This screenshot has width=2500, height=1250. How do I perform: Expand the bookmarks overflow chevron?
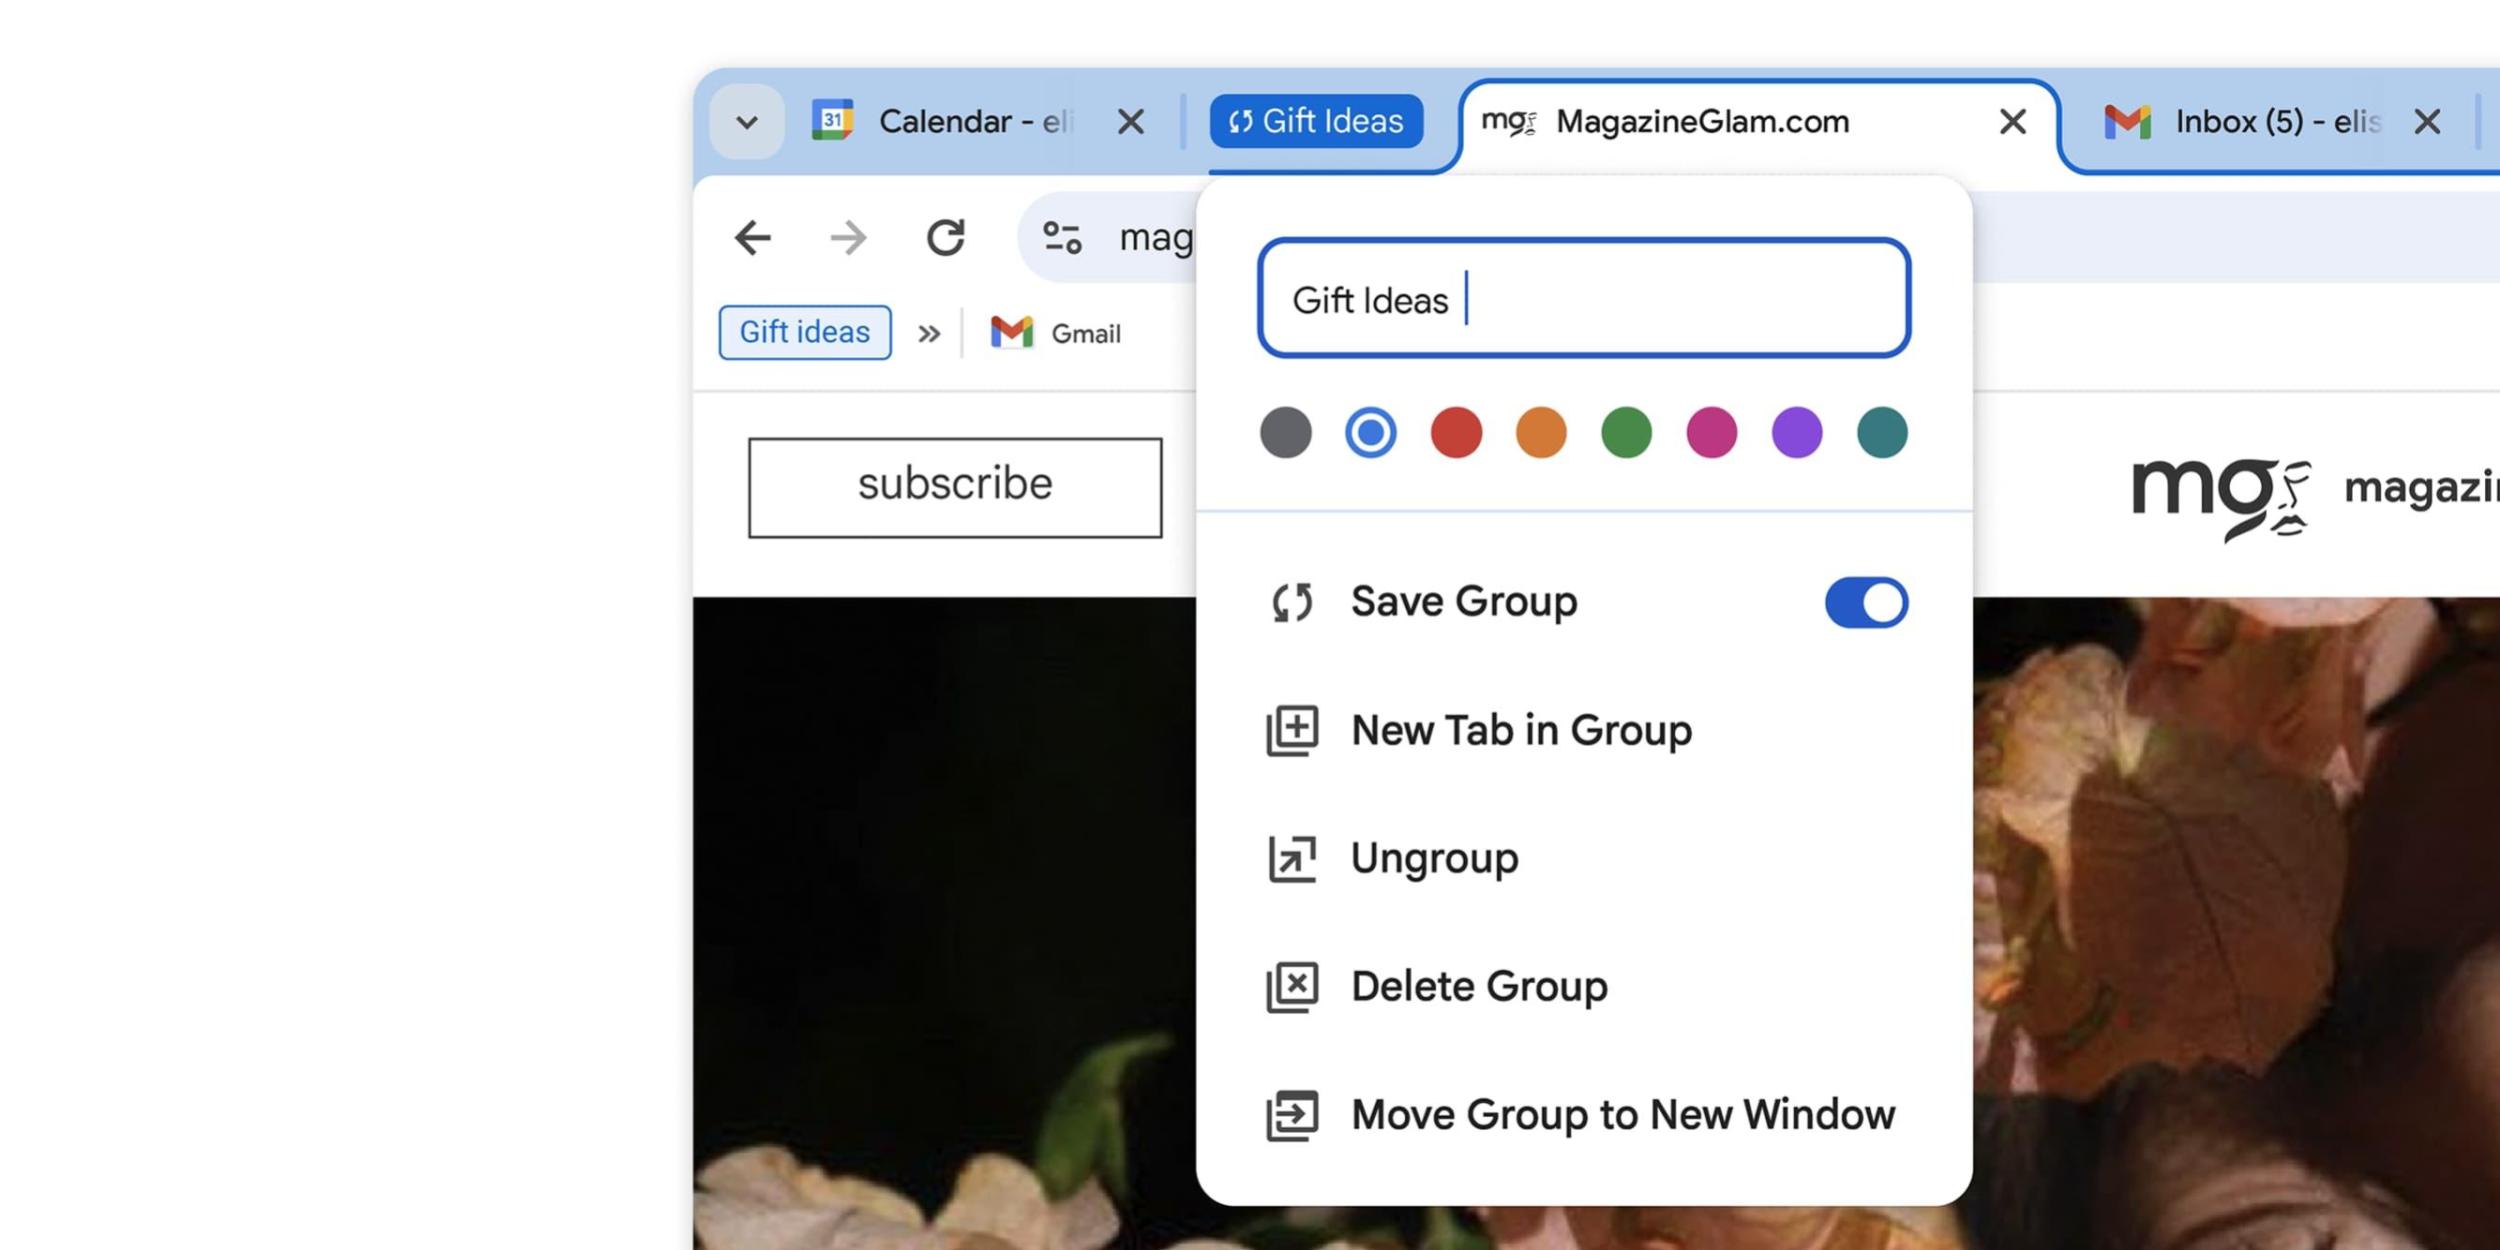pyautogui.click(x=929, y=333)
